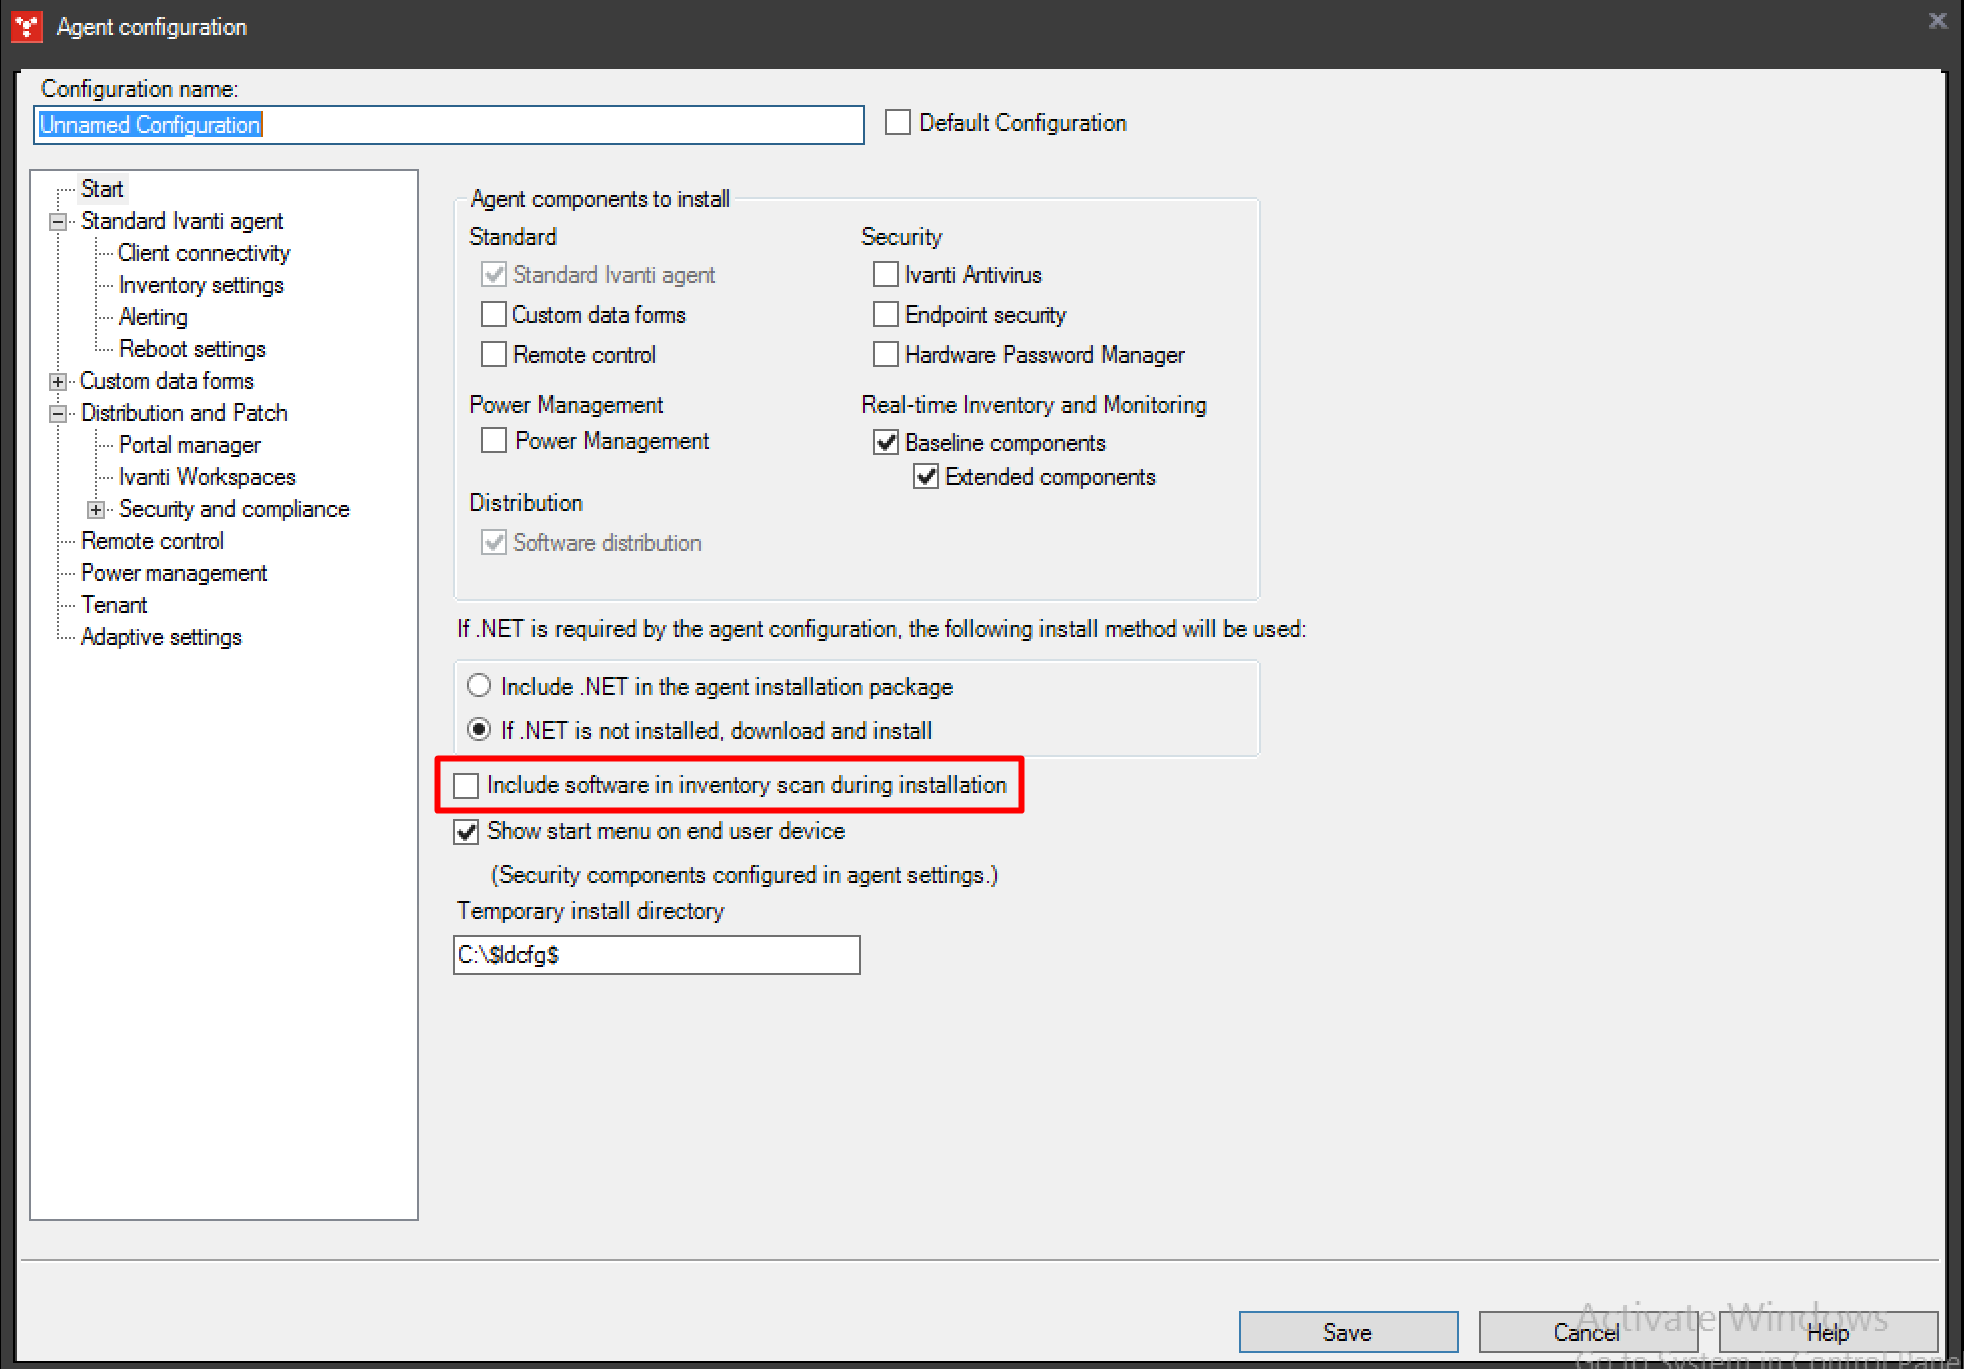Viewport: 1964px width, 1369px height.
Task: Collapse the Distribution and Patch node
Action: click(57, 413)
